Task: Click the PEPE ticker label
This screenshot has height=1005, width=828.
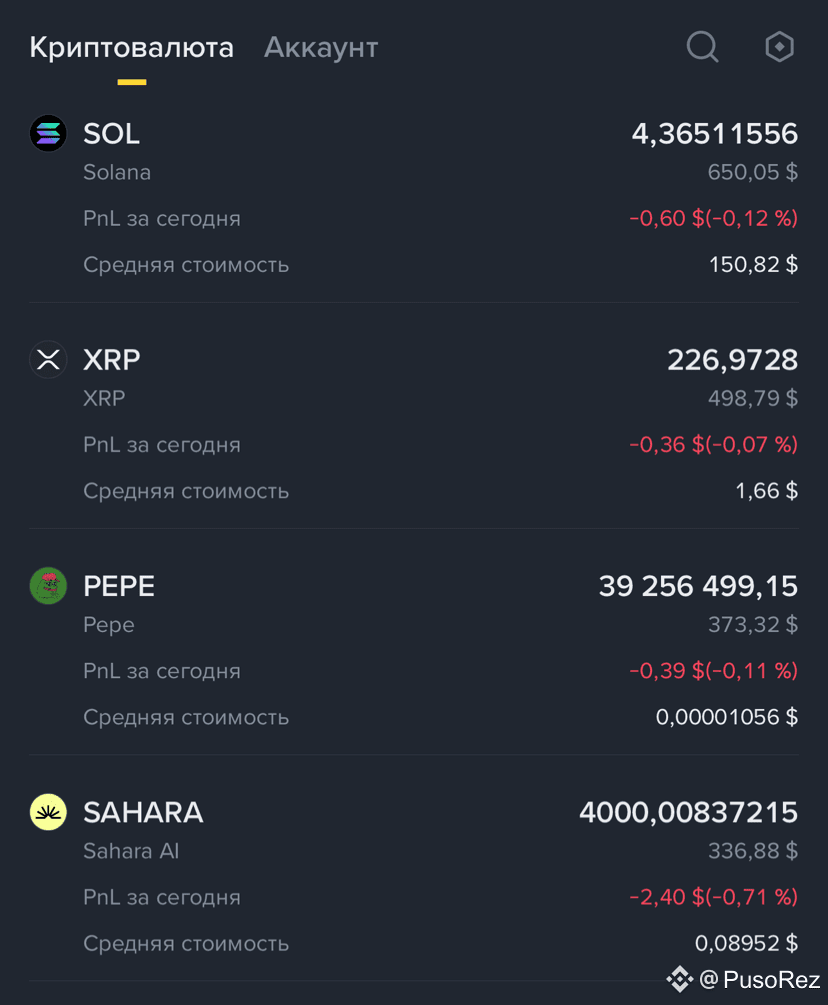Action: click(119, 586)
